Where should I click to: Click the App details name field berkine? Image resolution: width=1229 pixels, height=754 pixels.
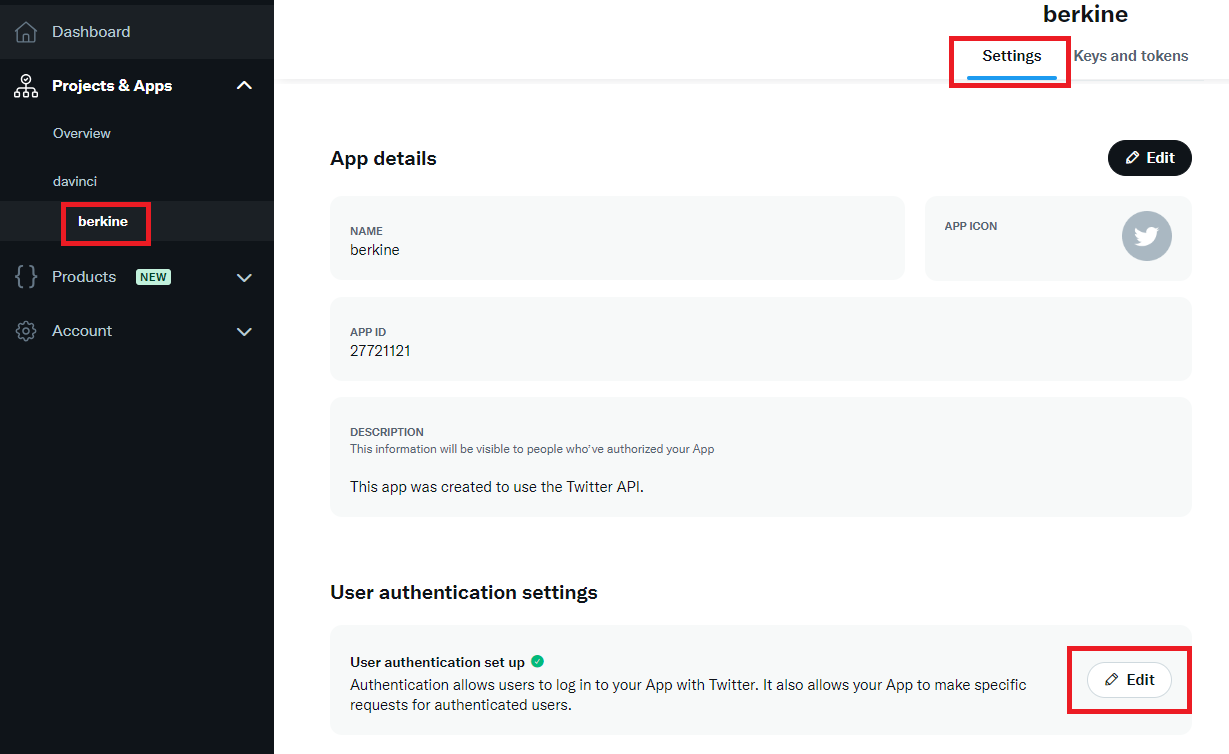click(618, 238)
